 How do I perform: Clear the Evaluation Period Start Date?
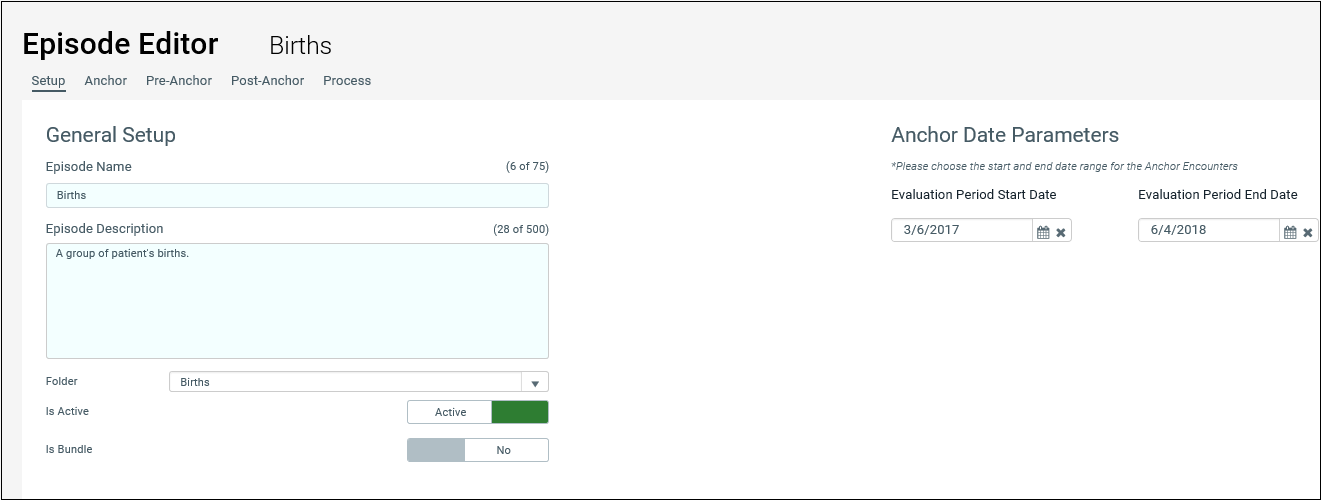(1061, 232)
